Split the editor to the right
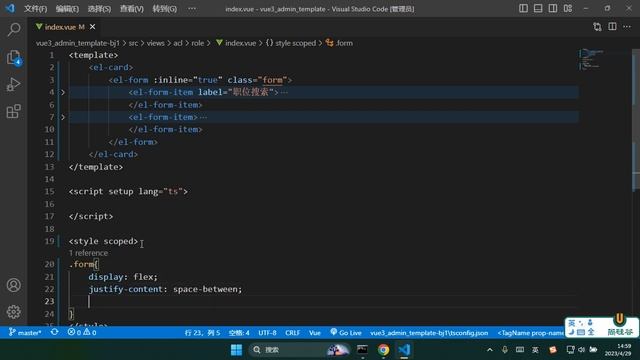The image size is (640, 360). [x=612, y=27]
